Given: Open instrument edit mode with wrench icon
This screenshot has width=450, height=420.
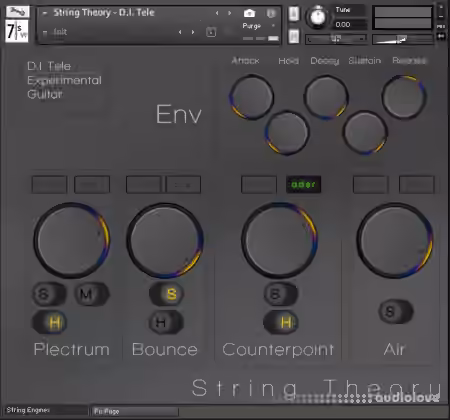Looking at the screenshot, I should (17, 12).
